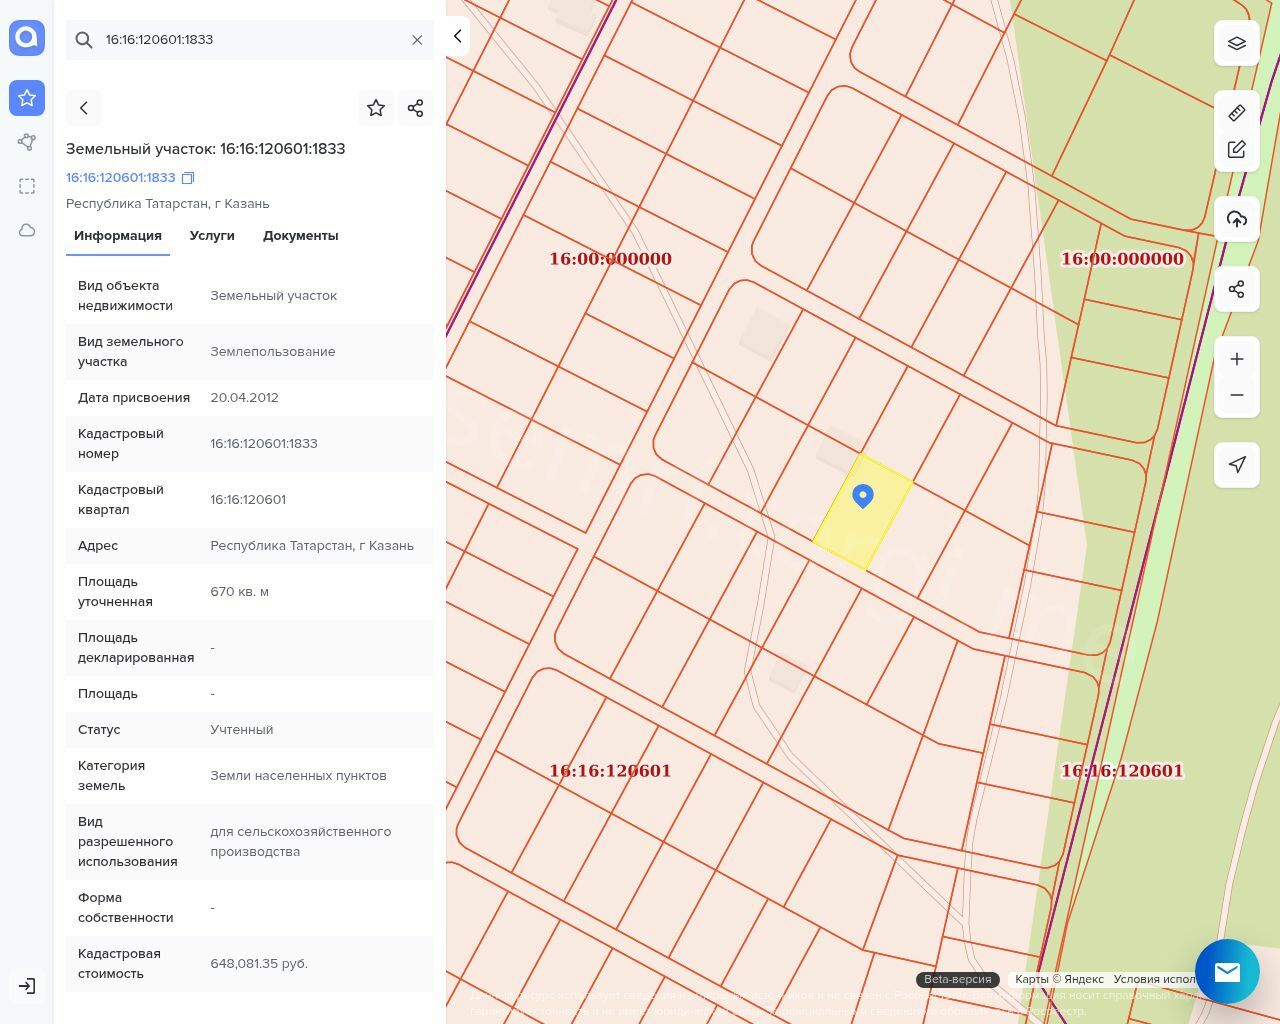Zoom out on the map
Image resolution: width=1280 pixels, height=1024 pixels.
pos(1237,395)
